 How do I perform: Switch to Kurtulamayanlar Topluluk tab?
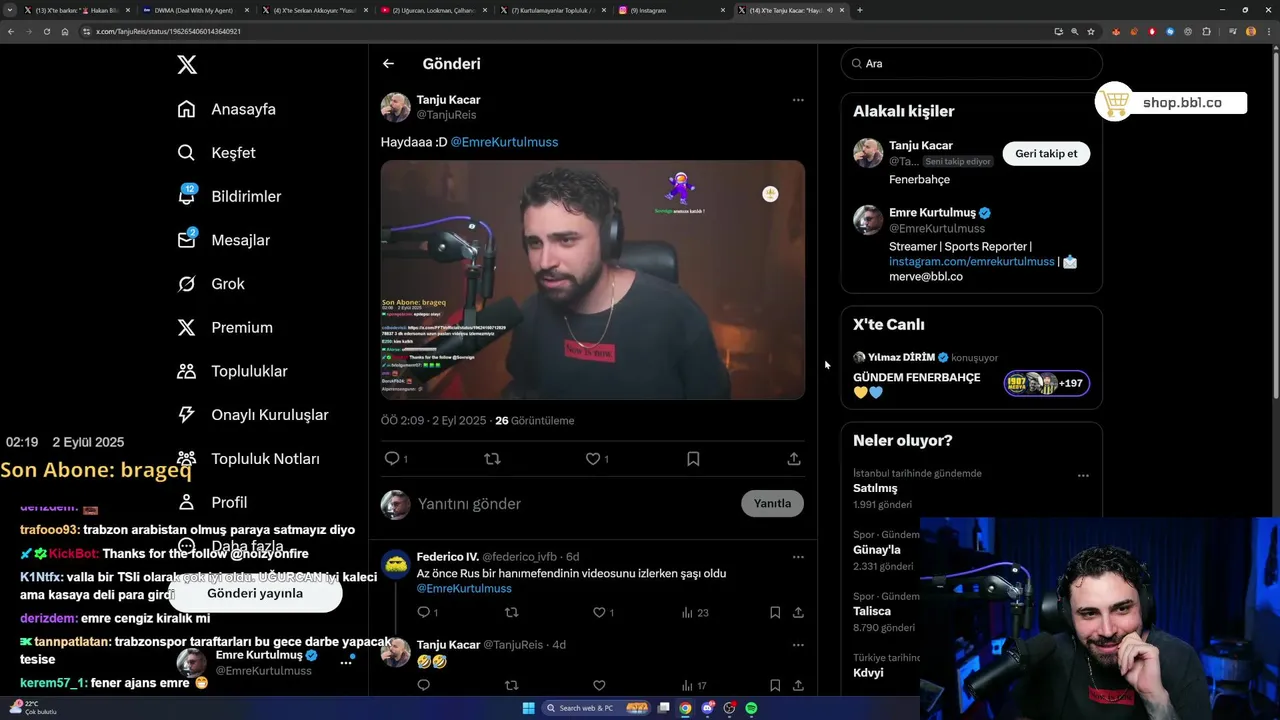[x=552, y=10]
